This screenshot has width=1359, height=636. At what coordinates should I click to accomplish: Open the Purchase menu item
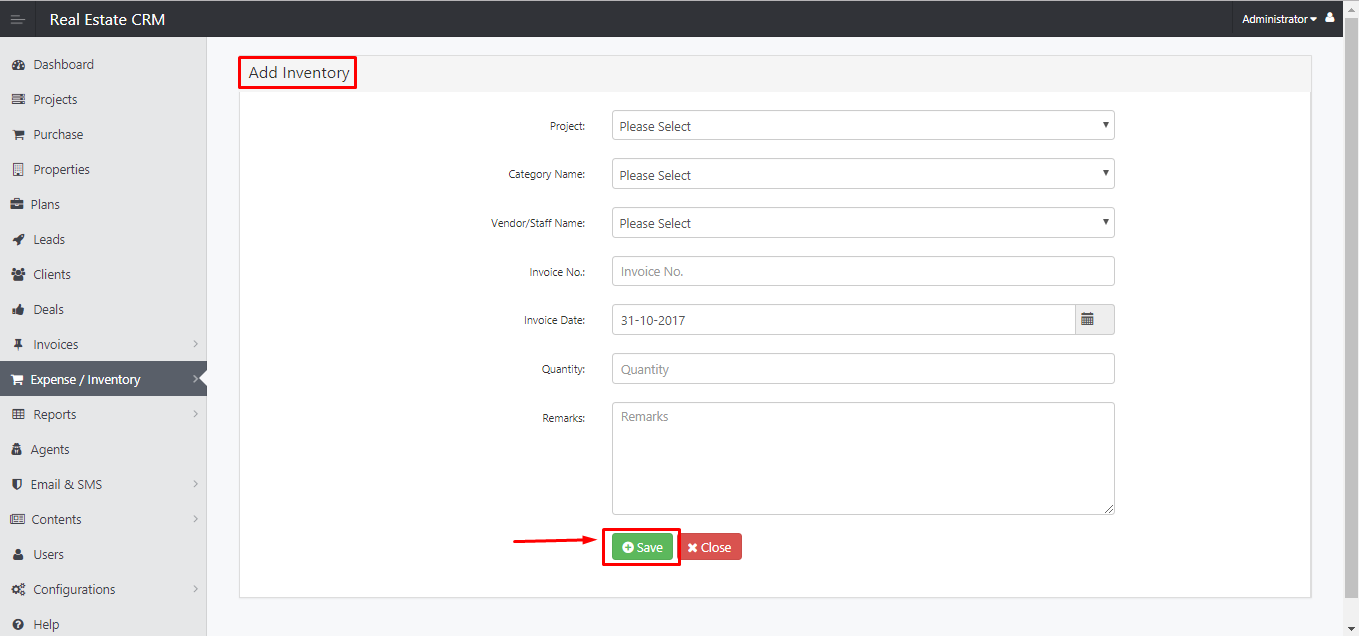pyautogui.click(x=103, y=135)
